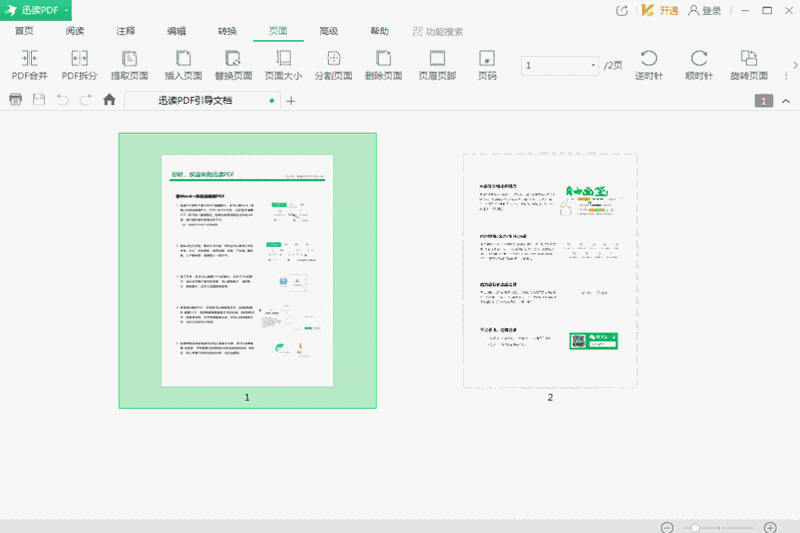
Task: Switch to the 页面 tab
Action: (278, 31)
